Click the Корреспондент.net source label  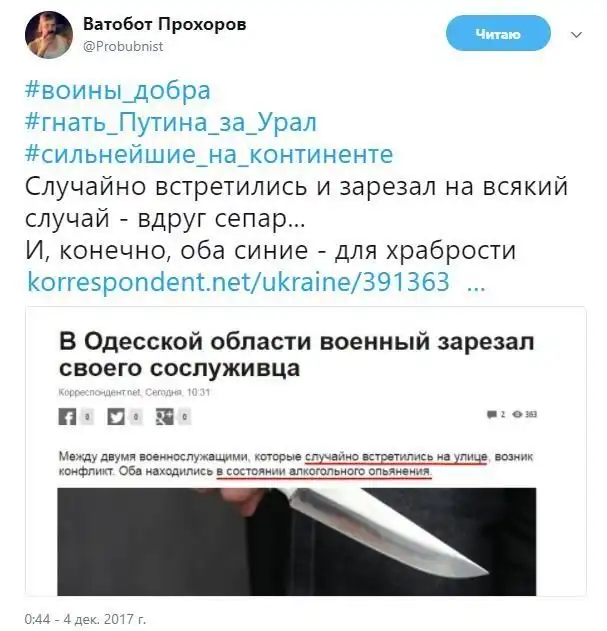click(99, 392)
